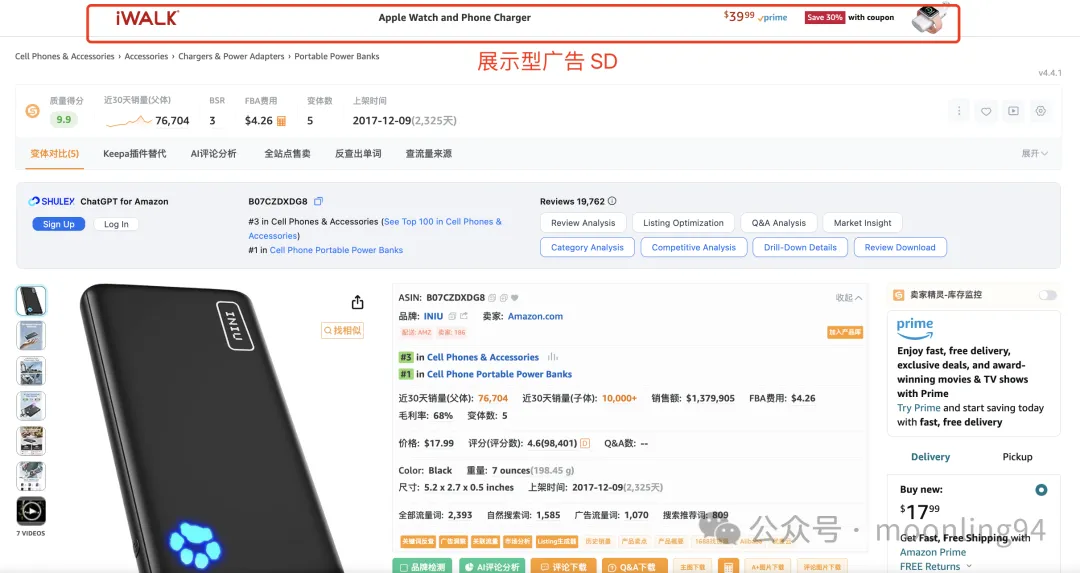
Task: Open Market Insight
Action: 862,222
